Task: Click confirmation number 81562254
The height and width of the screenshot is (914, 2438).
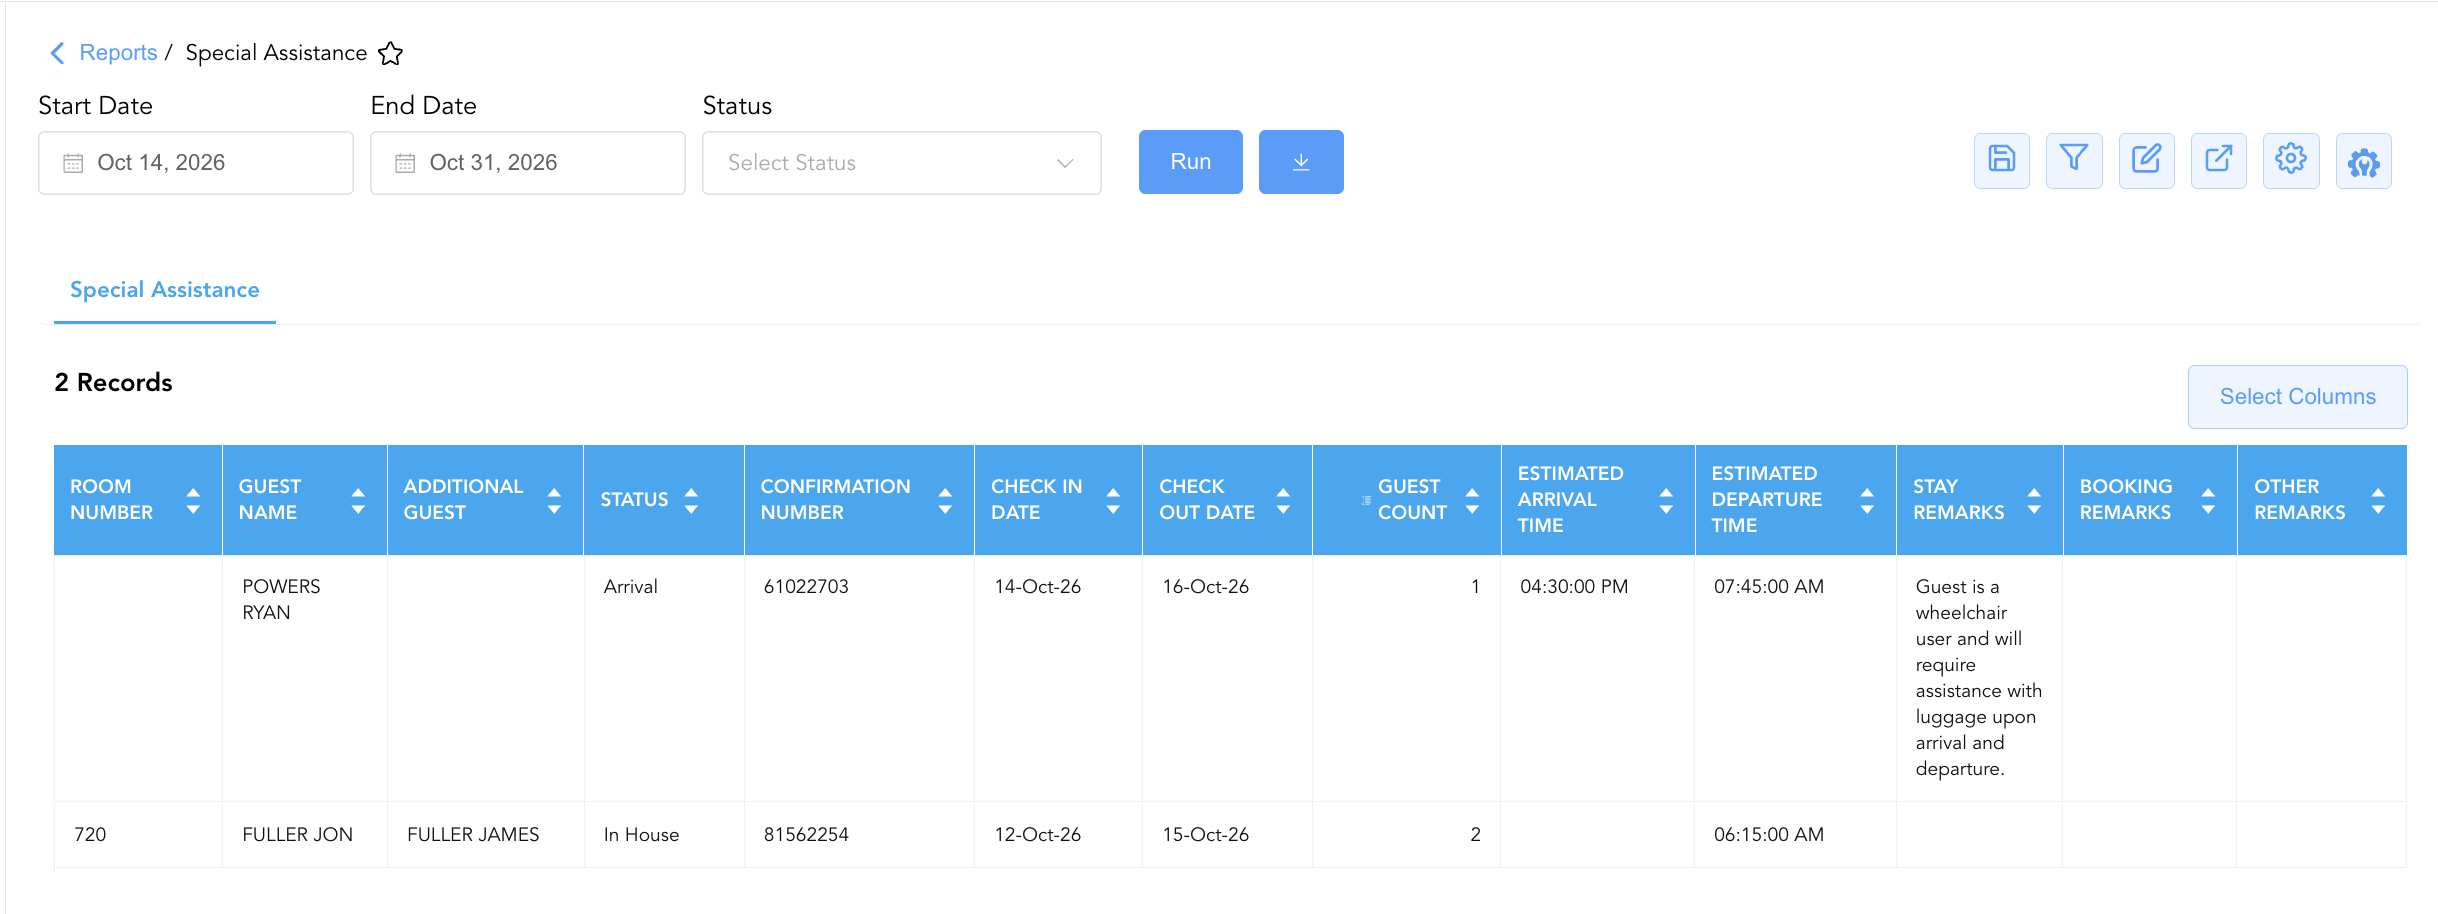Action: (806, 835)
